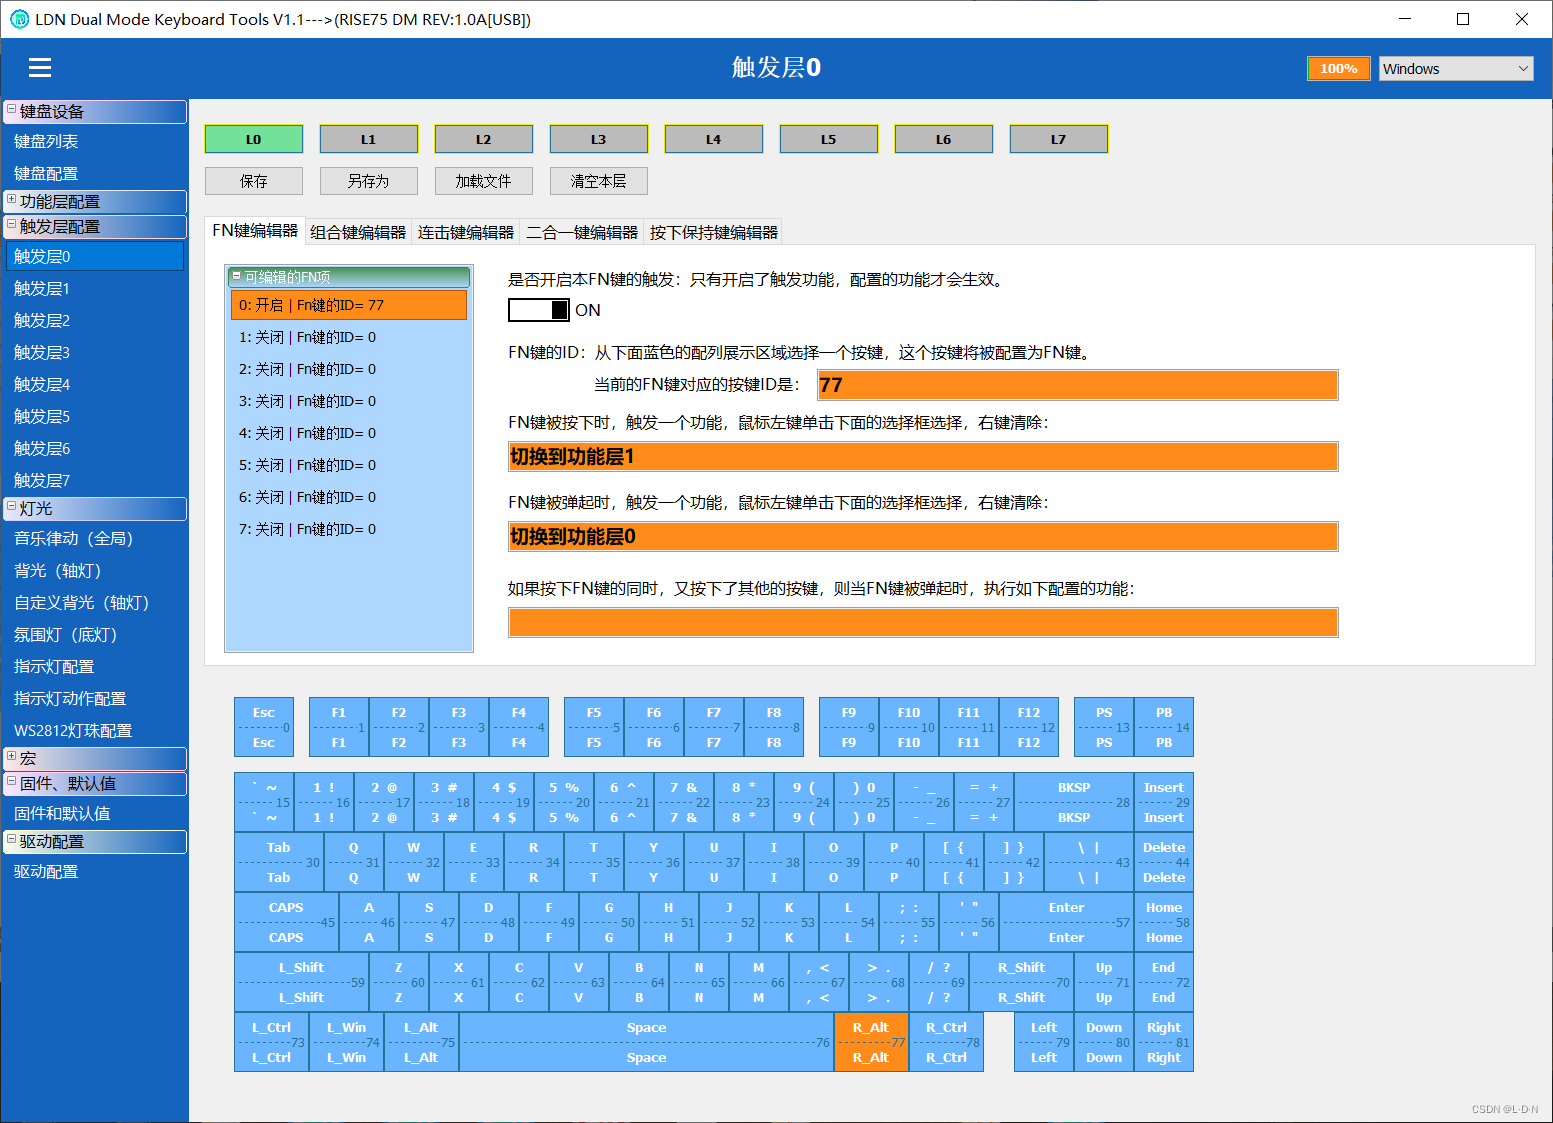Select 触发层7 in sidebar
Viewport: 1553px width, 1123px height.
94,481
